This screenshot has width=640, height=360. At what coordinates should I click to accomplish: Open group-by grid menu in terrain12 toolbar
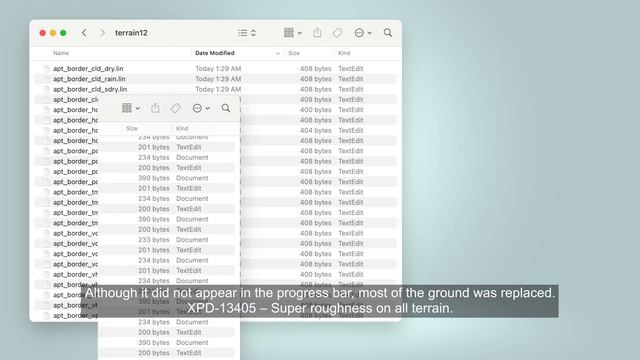click(x=293, y=33)
